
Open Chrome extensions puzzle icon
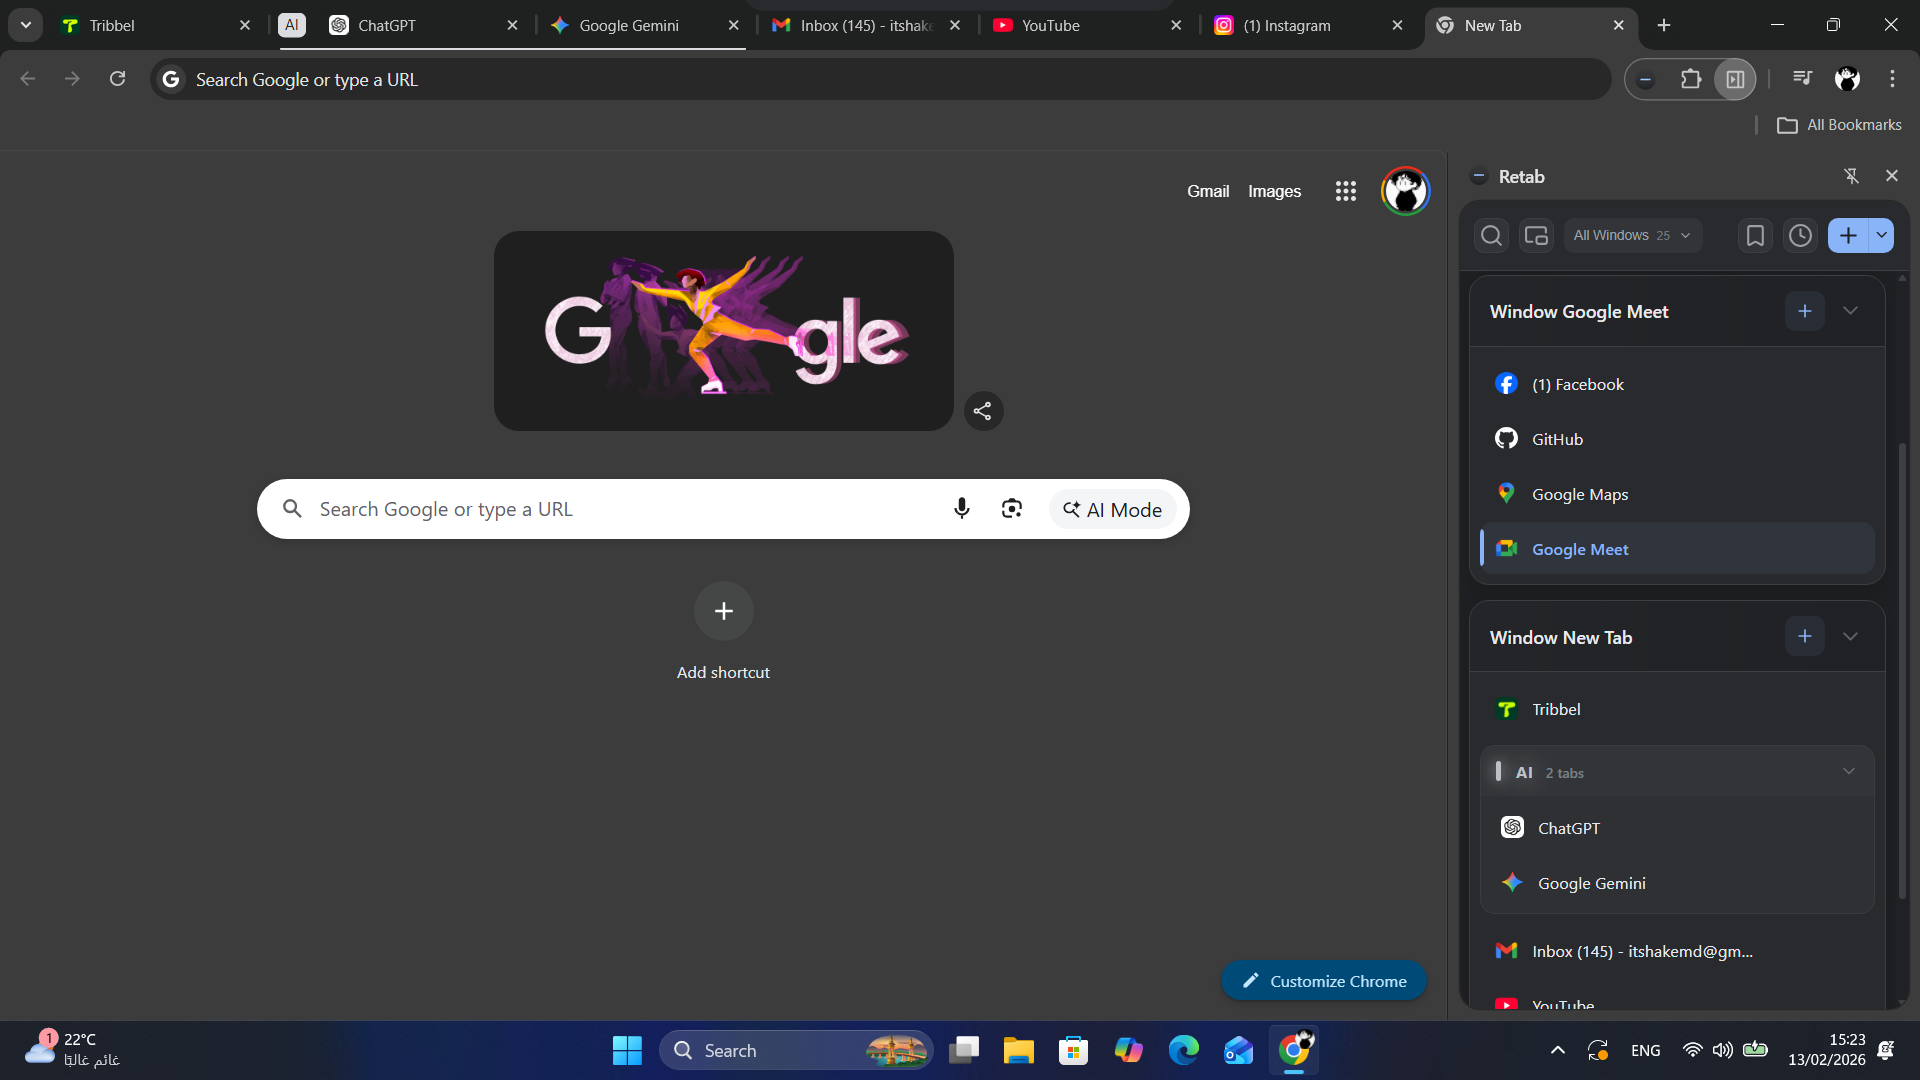(1691, 78)
